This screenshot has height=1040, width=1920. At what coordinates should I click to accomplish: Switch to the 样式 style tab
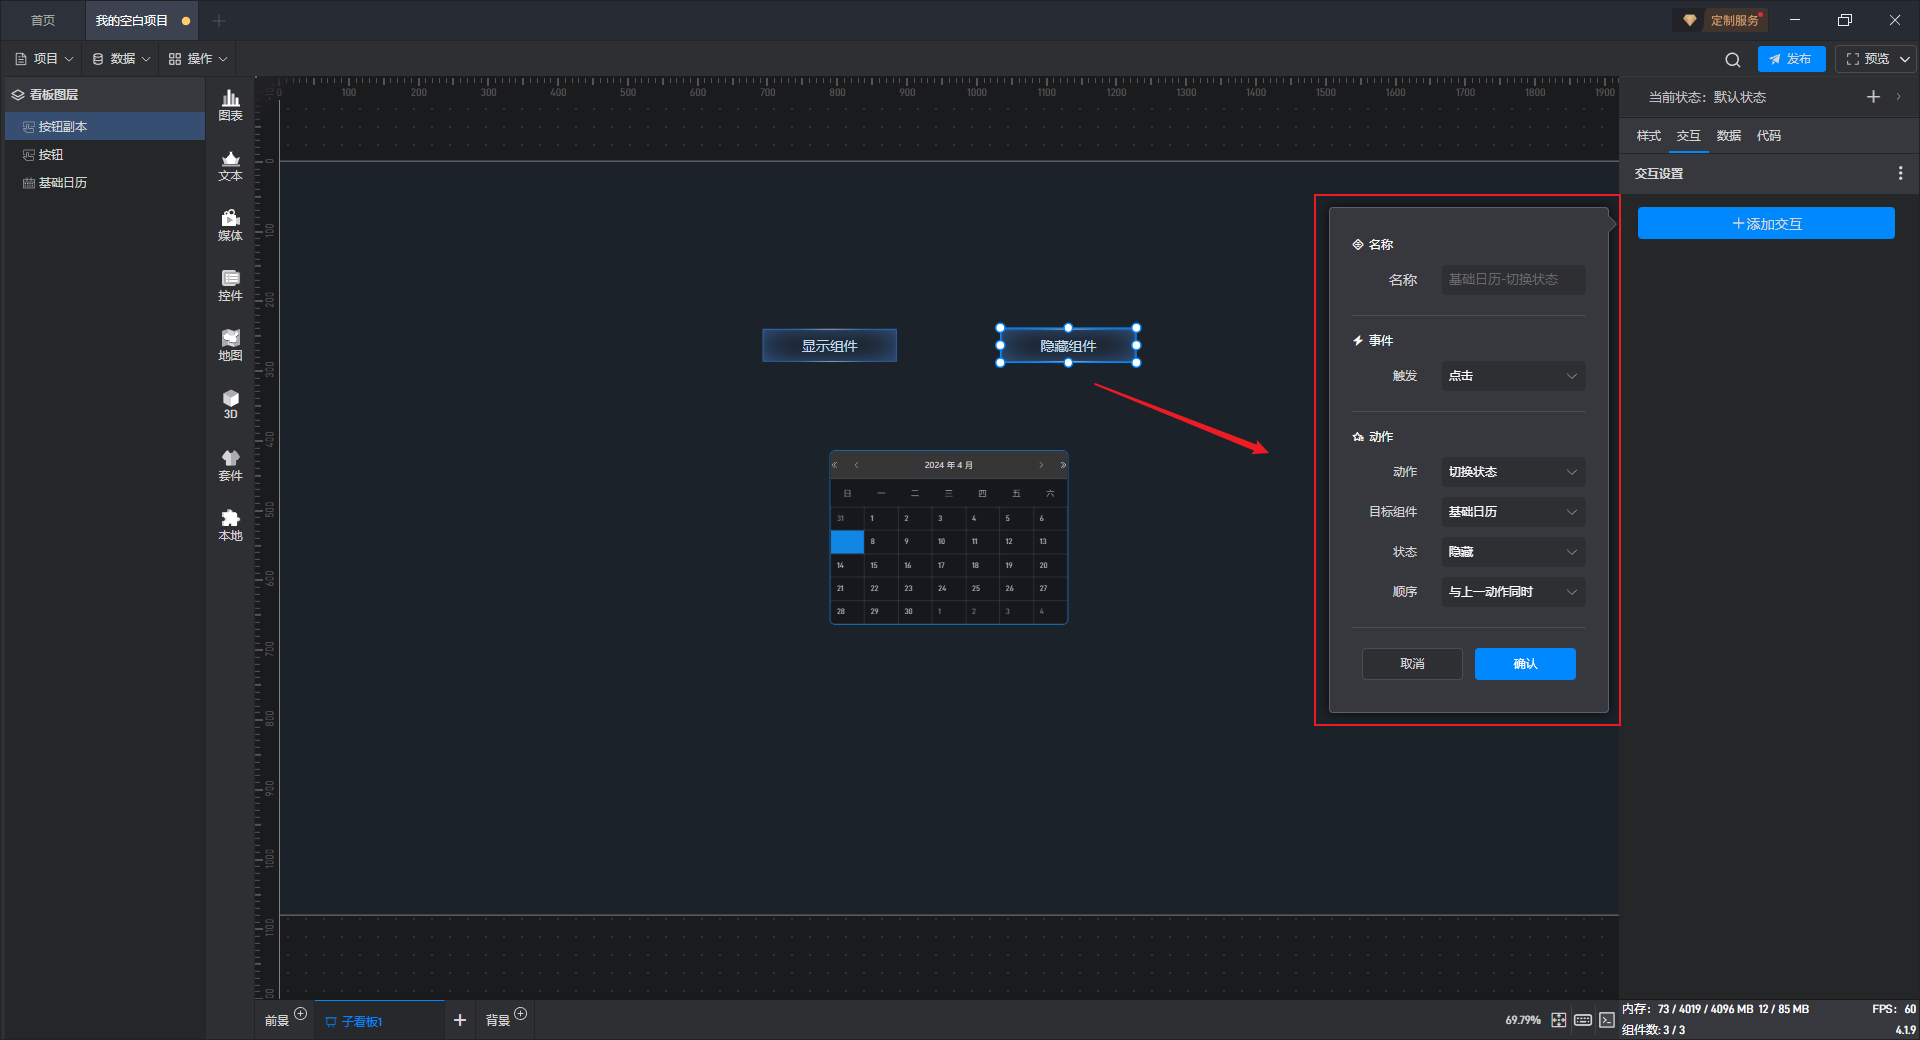pyautogui.click(x=1648, y=136)
